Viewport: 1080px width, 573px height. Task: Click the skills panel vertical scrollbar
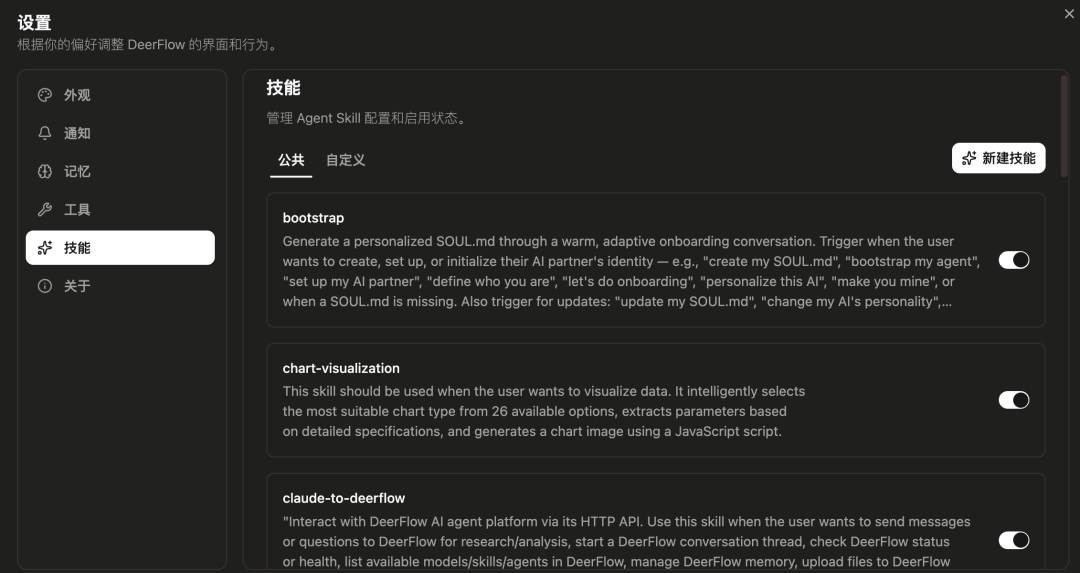pyautogui.click(x=1064, y=125)
